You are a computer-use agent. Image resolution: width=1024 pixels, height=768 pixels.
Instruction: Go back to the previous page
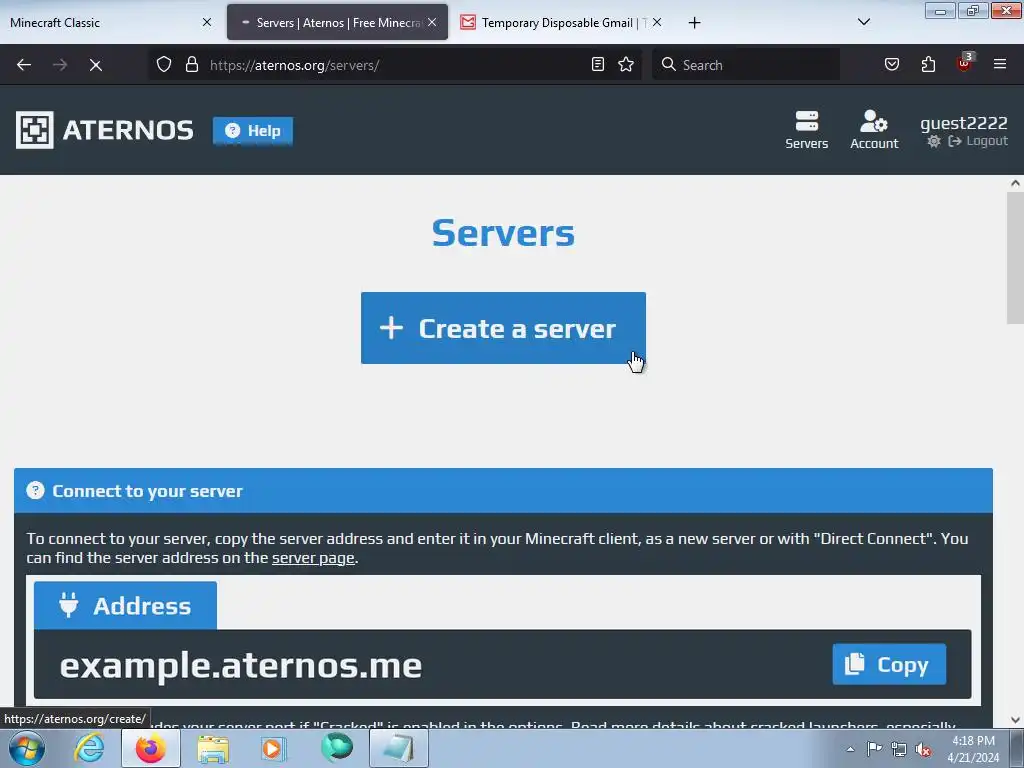(24, 65)
